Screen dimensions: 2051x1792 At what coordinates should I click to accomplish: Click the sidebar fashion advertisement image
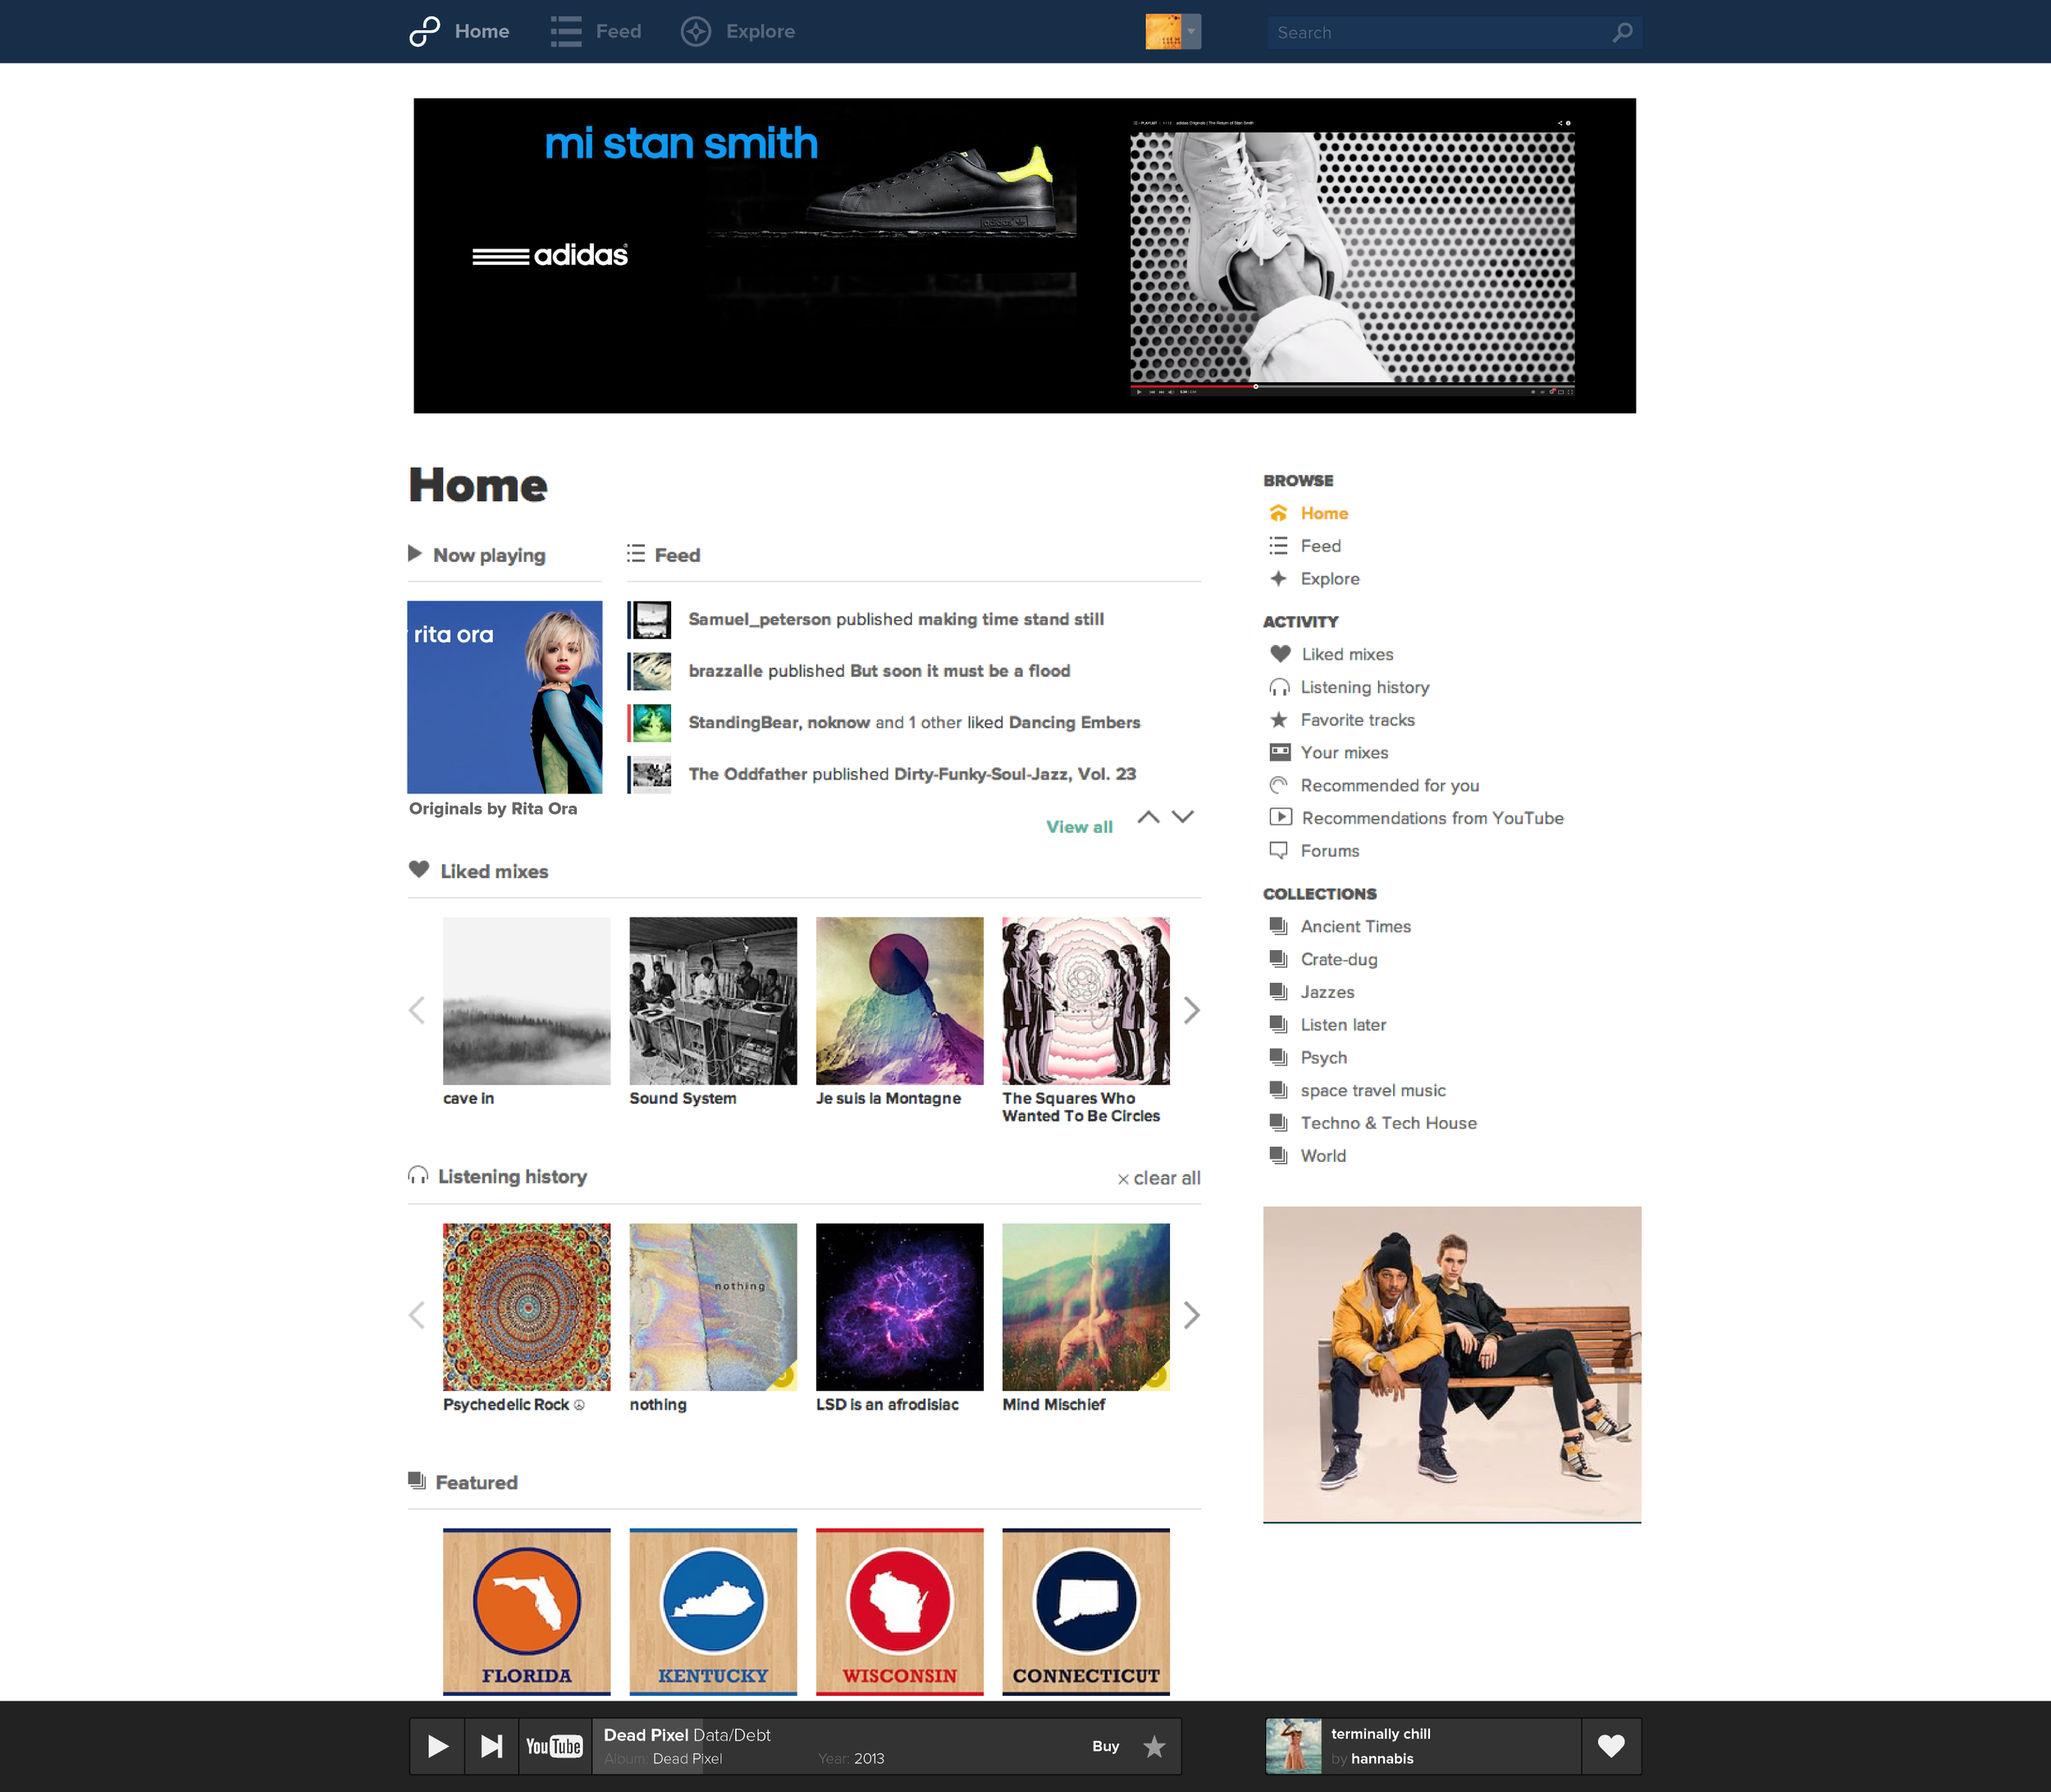pyautogui.click(x=1452, y=1364)
